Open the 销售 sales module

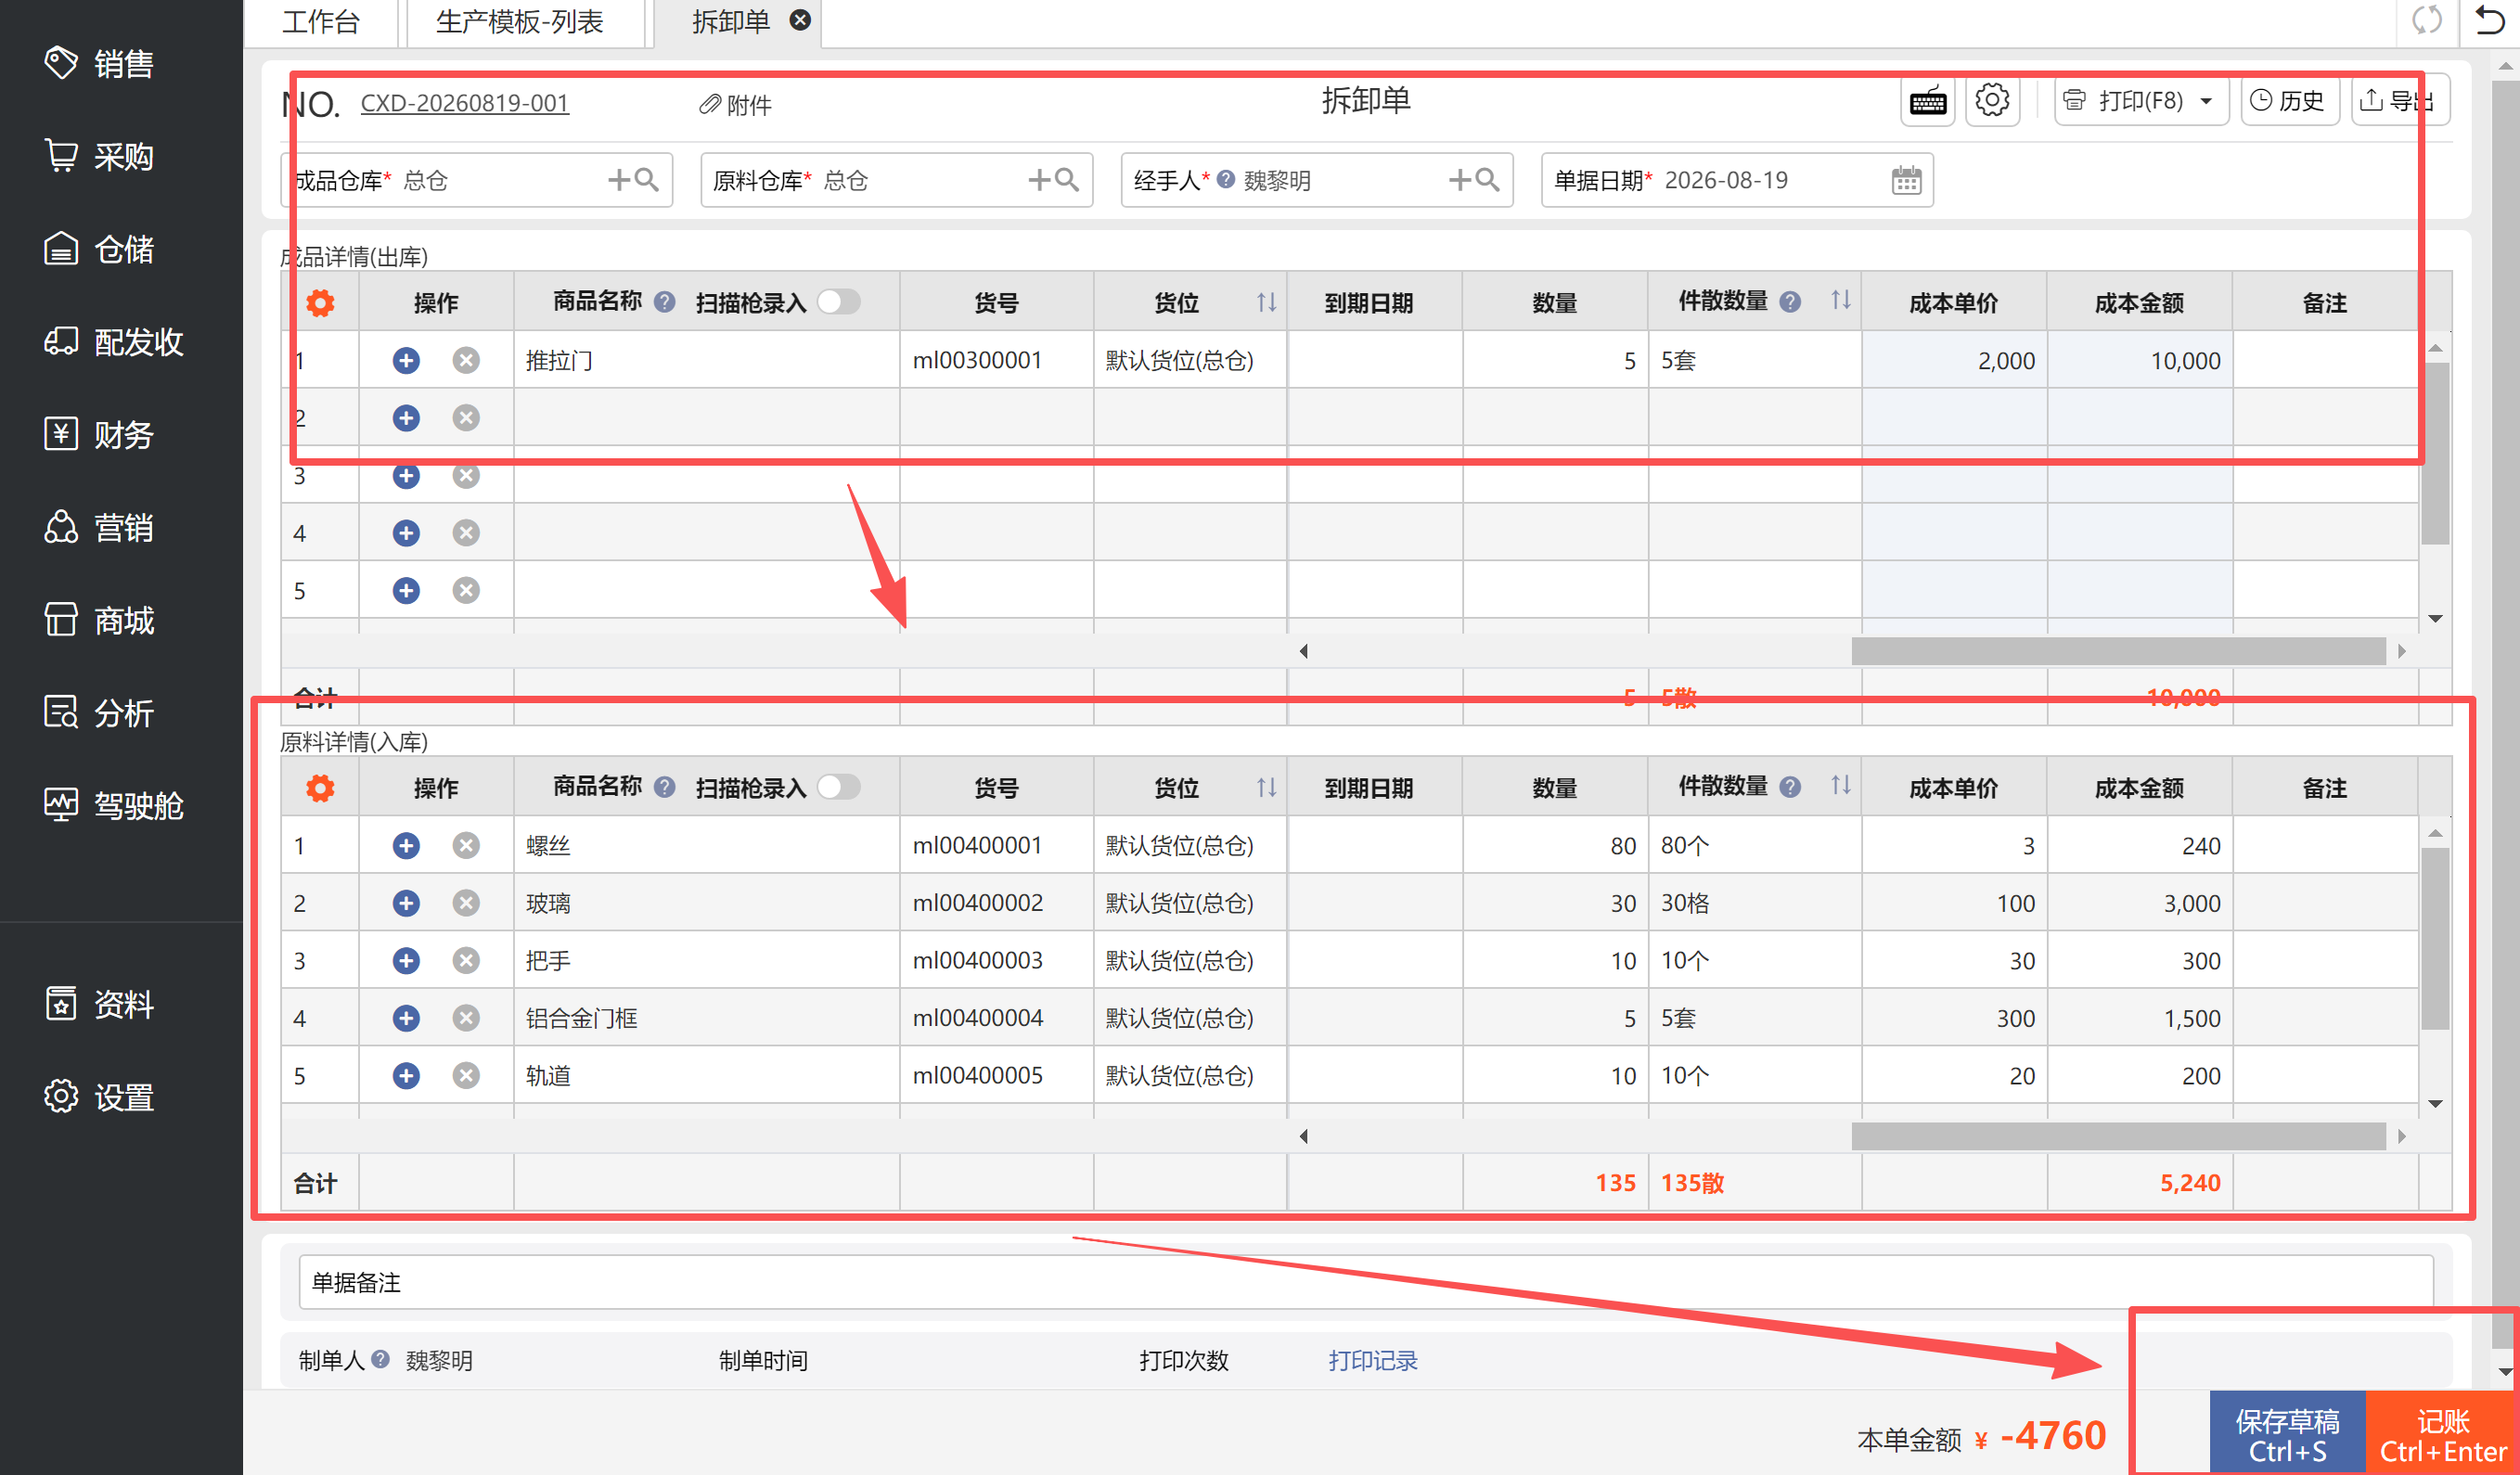coord(100,64)
